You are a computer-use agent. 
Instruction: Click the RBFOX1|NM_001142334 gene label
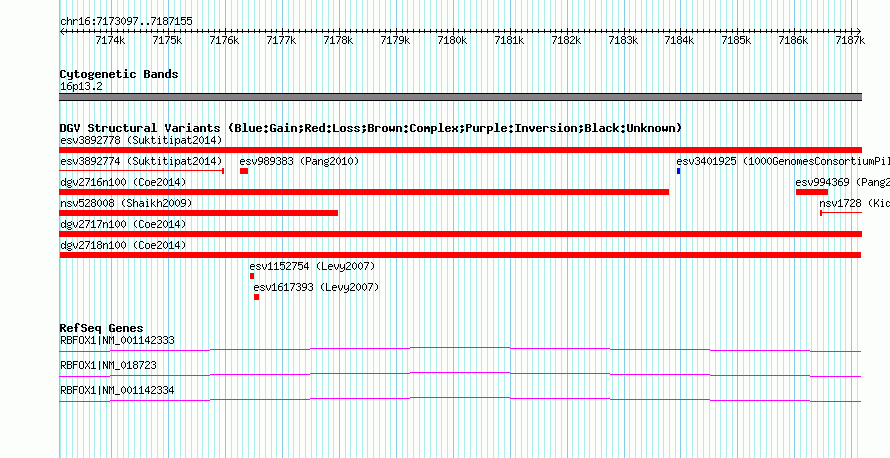tap(117, 390)
